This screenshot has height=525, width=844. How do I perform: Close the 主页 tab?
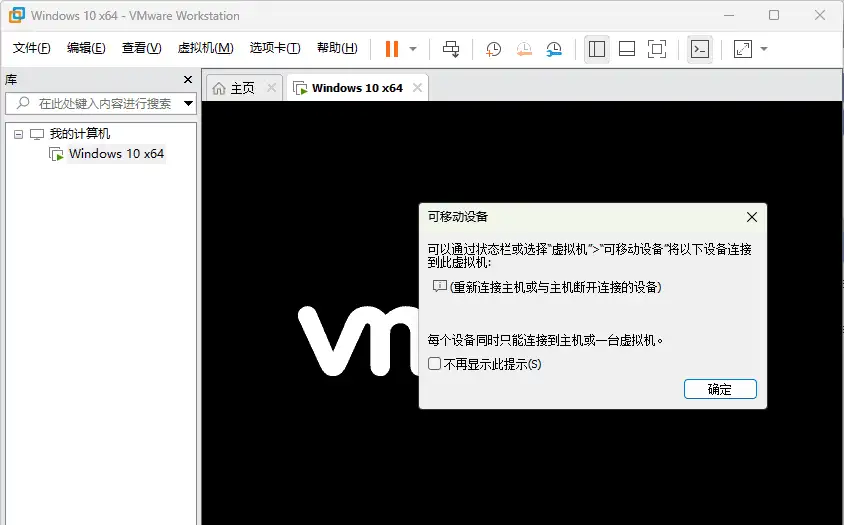coord(272,88)
